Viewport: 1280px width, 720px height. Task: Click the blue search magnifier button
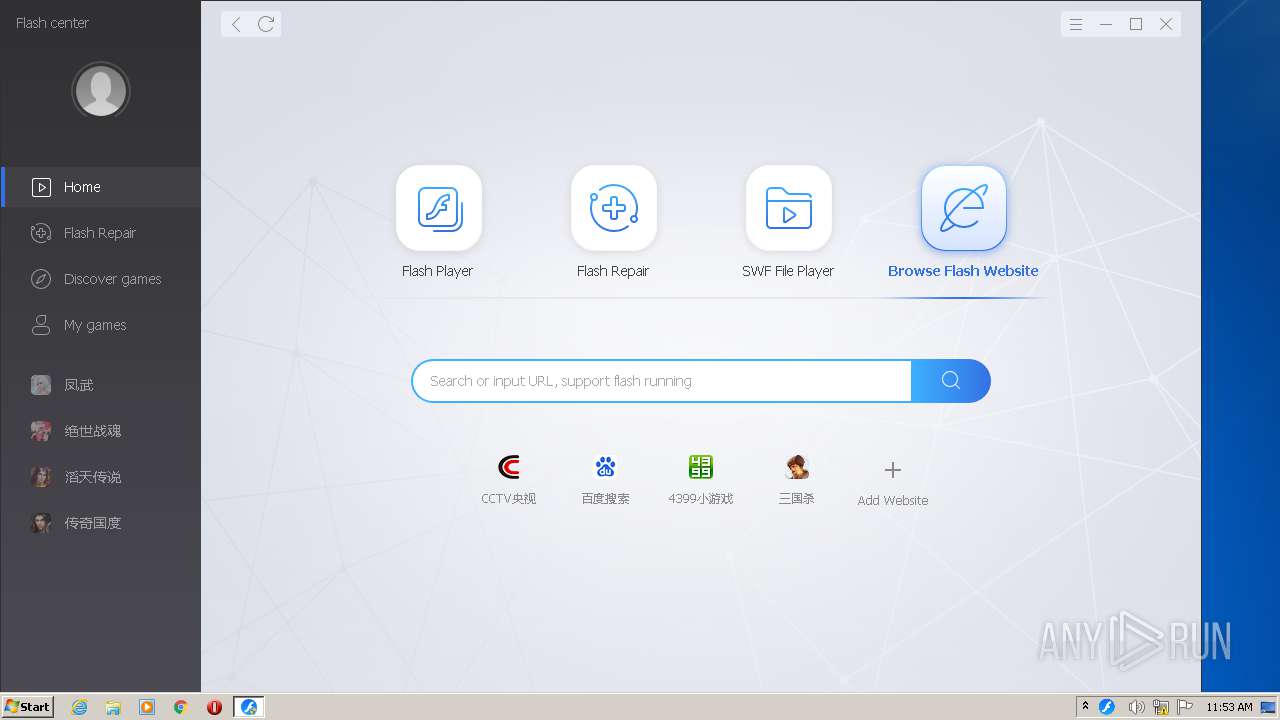coord(951,381)
